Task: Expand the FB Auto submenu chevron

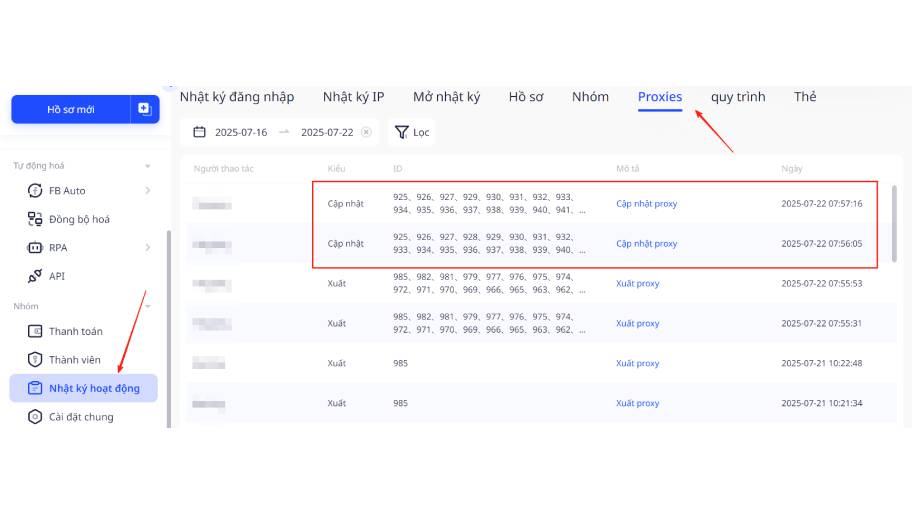Action: (x=148, y=190)
